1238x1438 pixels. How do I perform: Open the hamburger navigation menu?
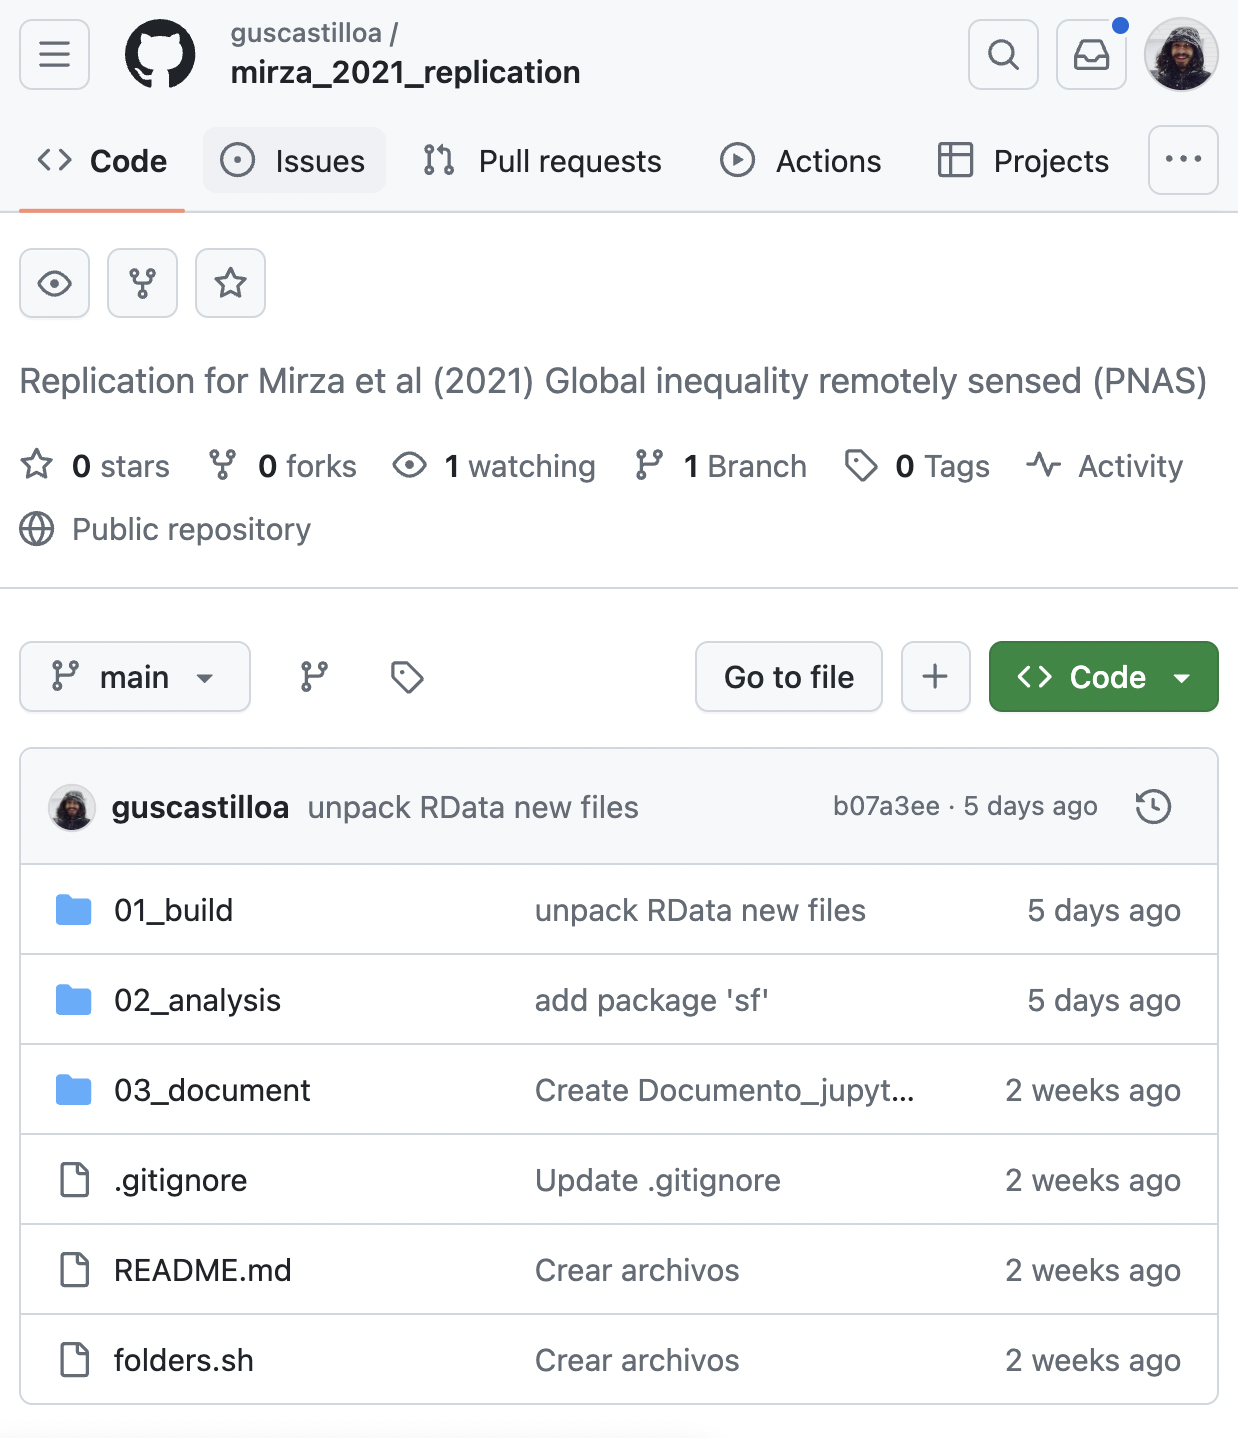coord(54,54)
